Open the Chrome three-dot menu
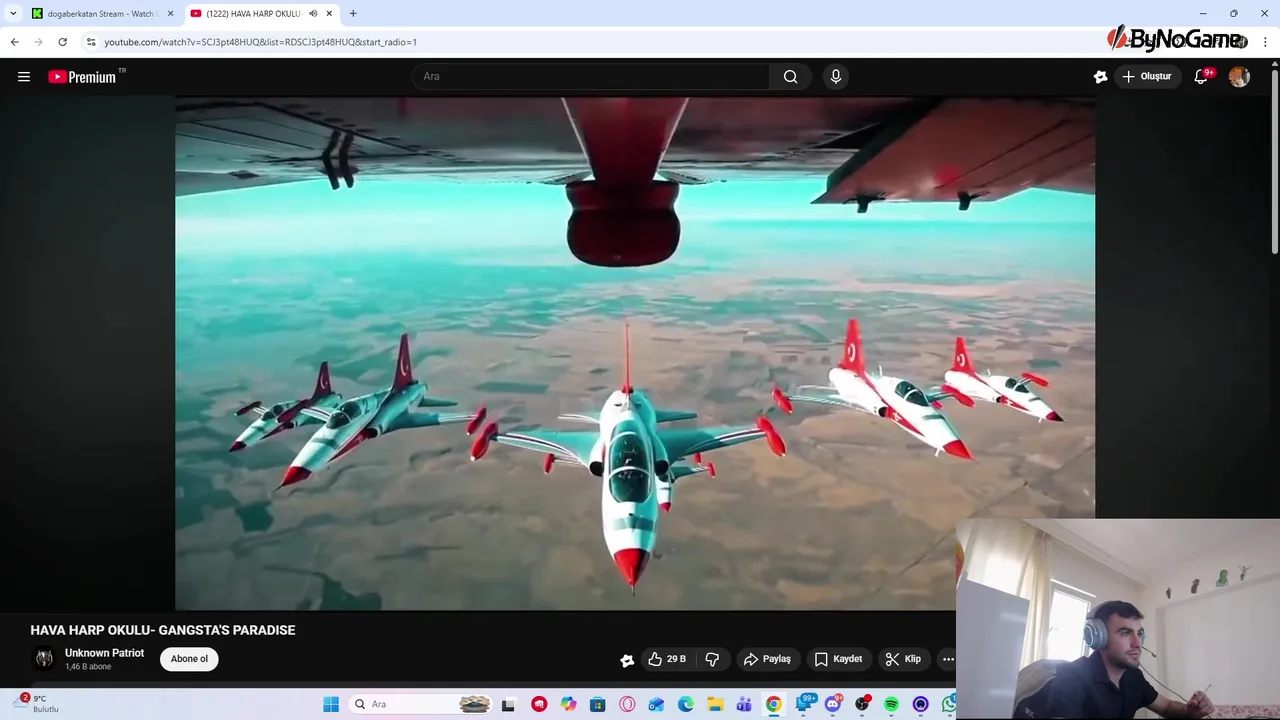Image resolution: width=1280 pixels, height=720 pixels. [1265, 42]
